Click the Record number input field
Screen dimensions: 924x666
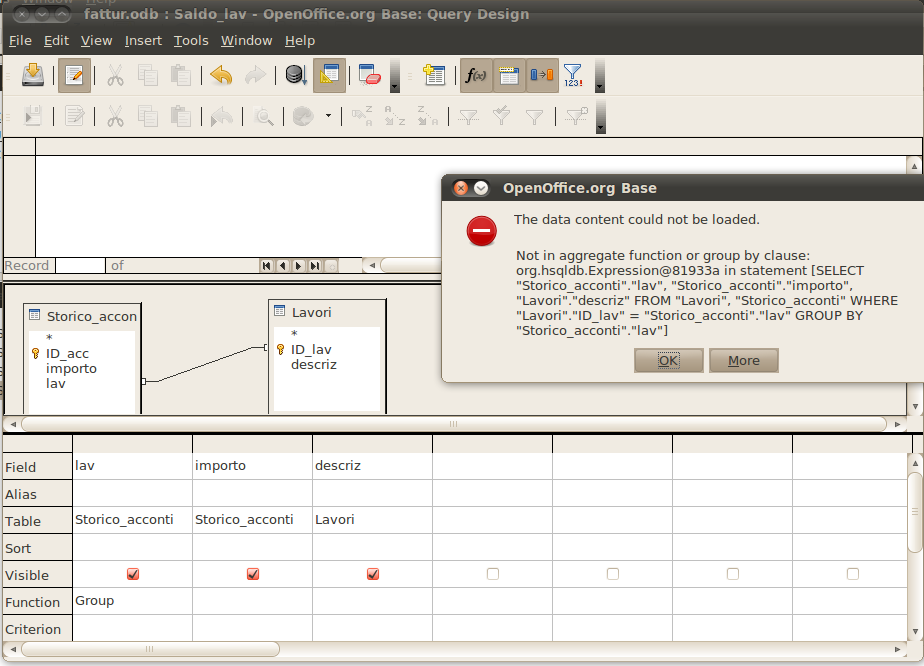(80, 265)
